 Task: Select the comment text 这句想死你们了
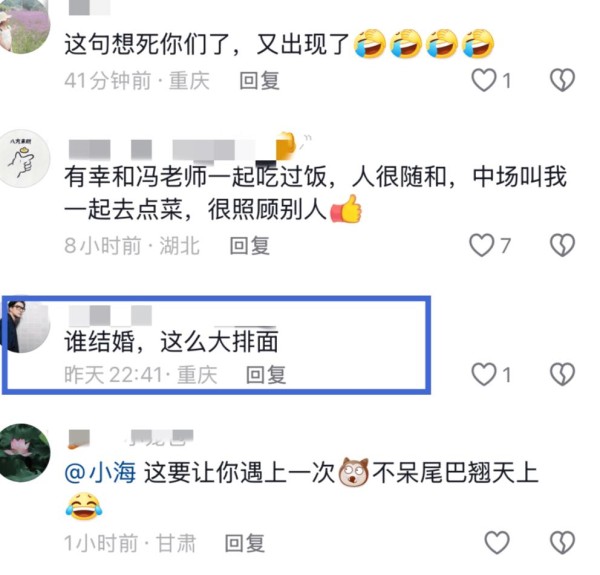coord(147,45)
